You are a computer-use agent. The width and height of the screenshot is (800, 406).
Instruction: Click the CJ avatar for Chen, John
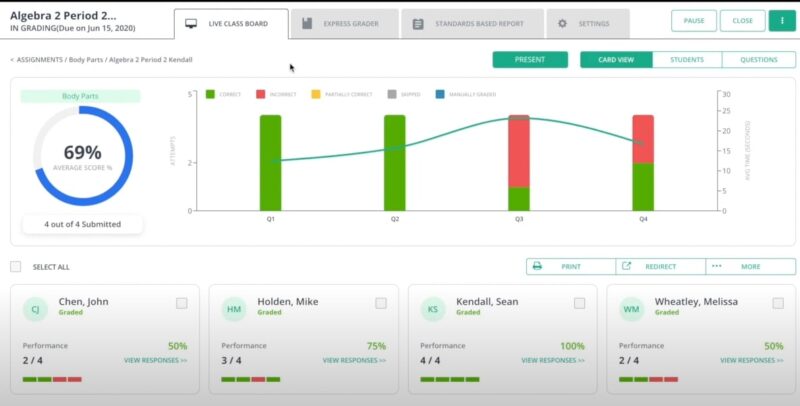35,310
